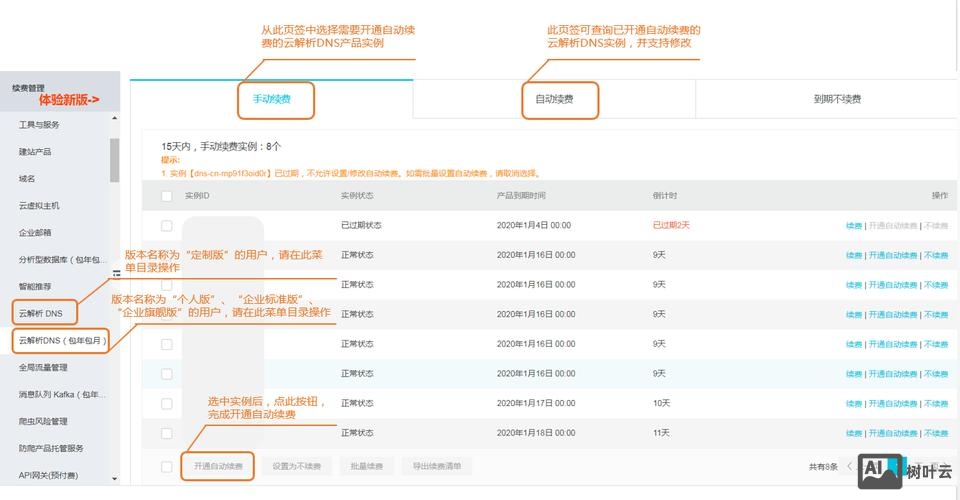Click the date 2020年1月4日 00:00
Screen dimensions: 960x500
click(533, 225)
